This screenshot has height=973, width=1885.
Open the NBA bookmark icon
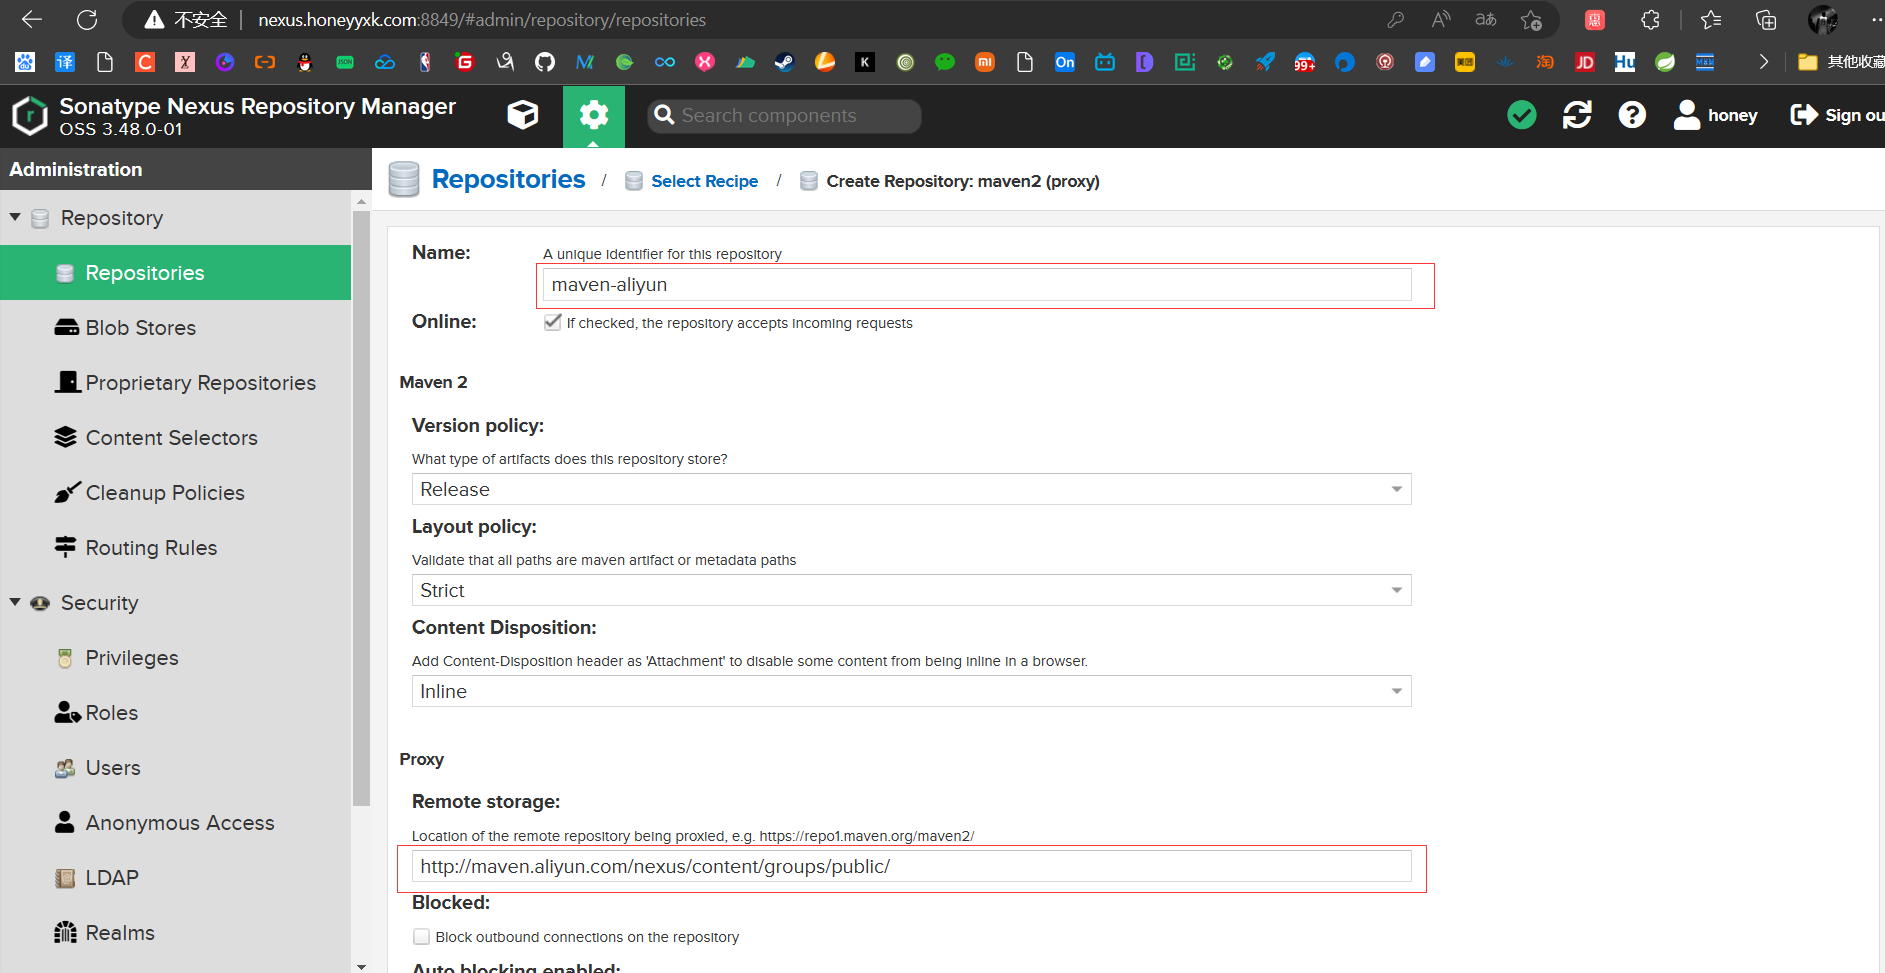tap(425, 62)
